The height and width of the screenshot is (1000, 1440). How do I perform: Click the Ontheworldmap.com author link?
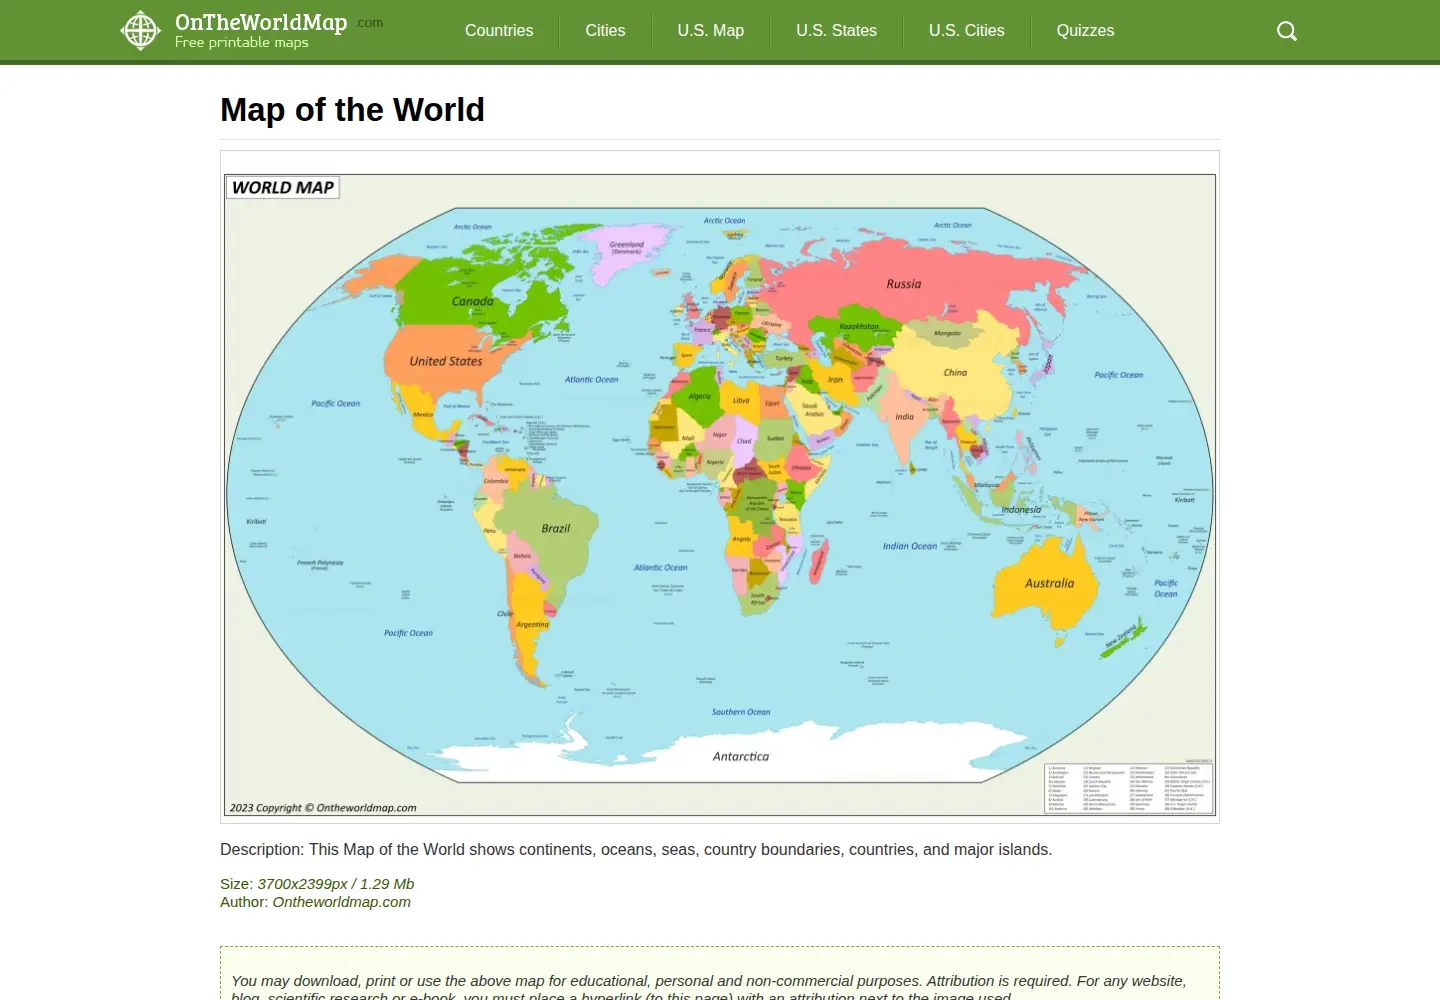(341, 902)
